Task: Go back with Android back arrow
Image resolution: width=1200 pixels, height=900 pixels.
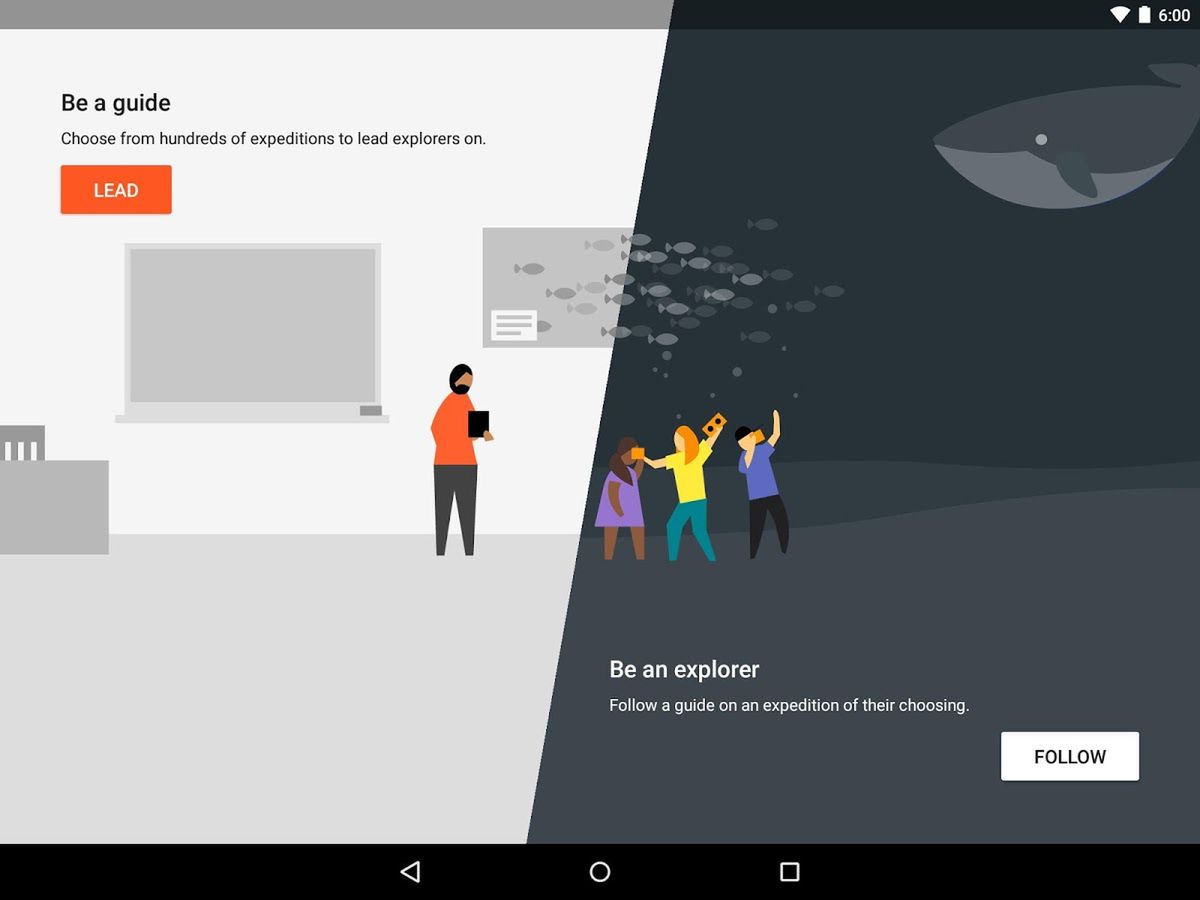Action: [x=410, y=872]
